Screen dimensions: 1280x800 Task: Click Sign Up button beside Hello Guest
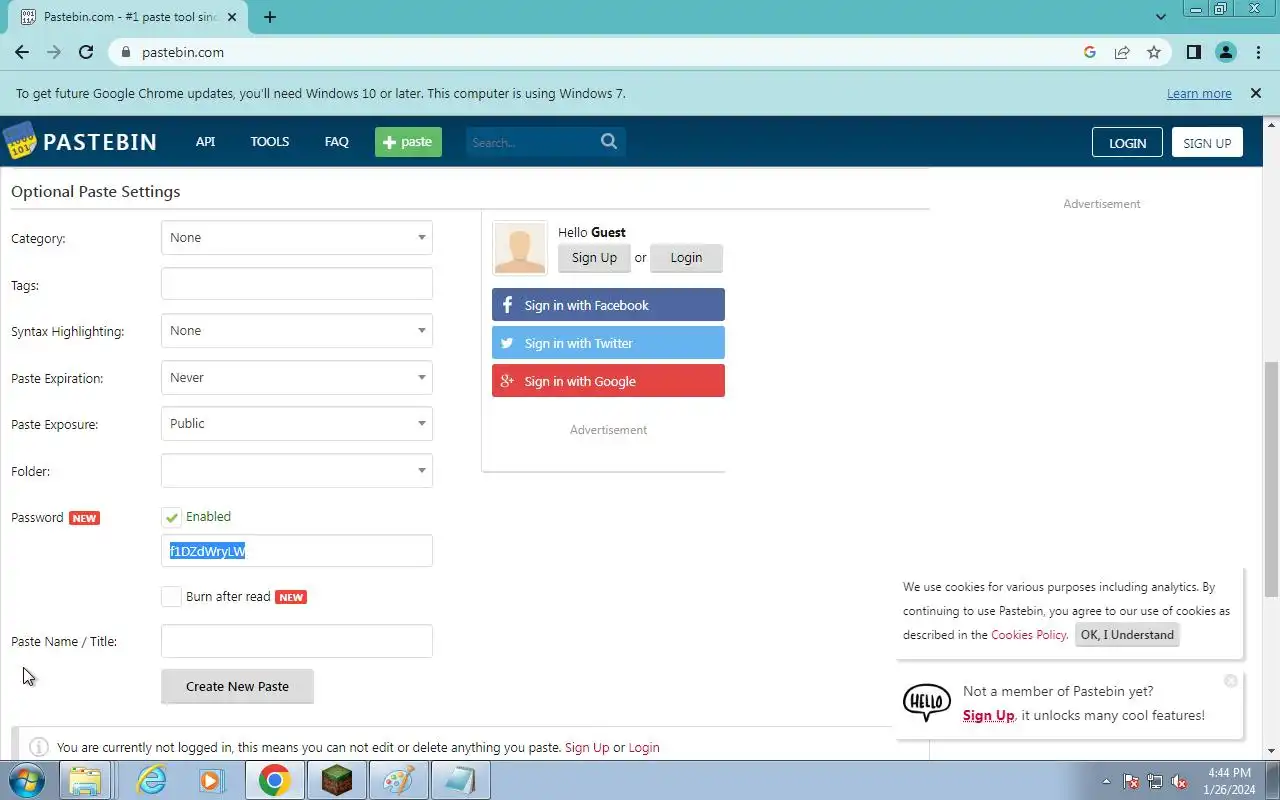594,258
